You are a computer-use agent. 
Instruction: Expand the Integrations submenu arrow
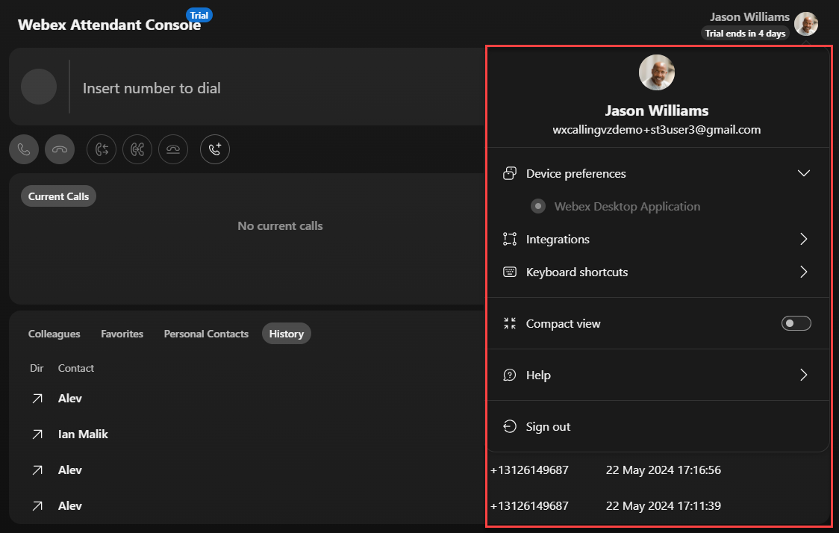[804, 239]
